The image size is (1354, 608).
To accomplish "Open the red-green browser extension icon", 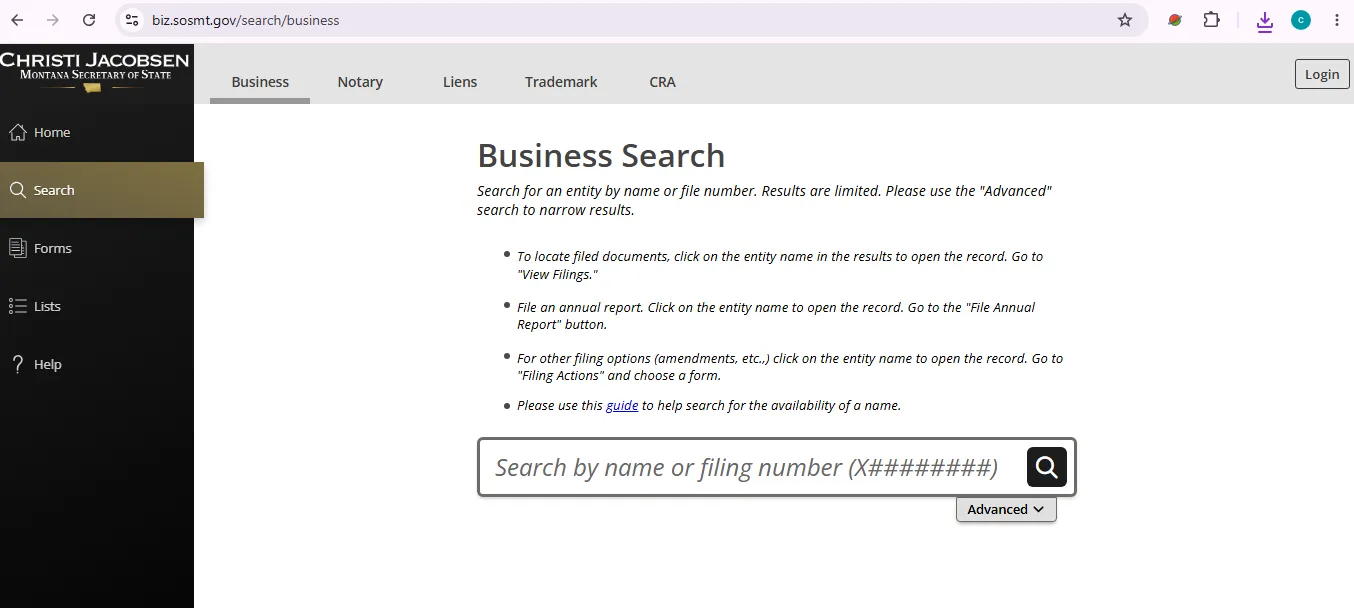I will point(1175,20).
